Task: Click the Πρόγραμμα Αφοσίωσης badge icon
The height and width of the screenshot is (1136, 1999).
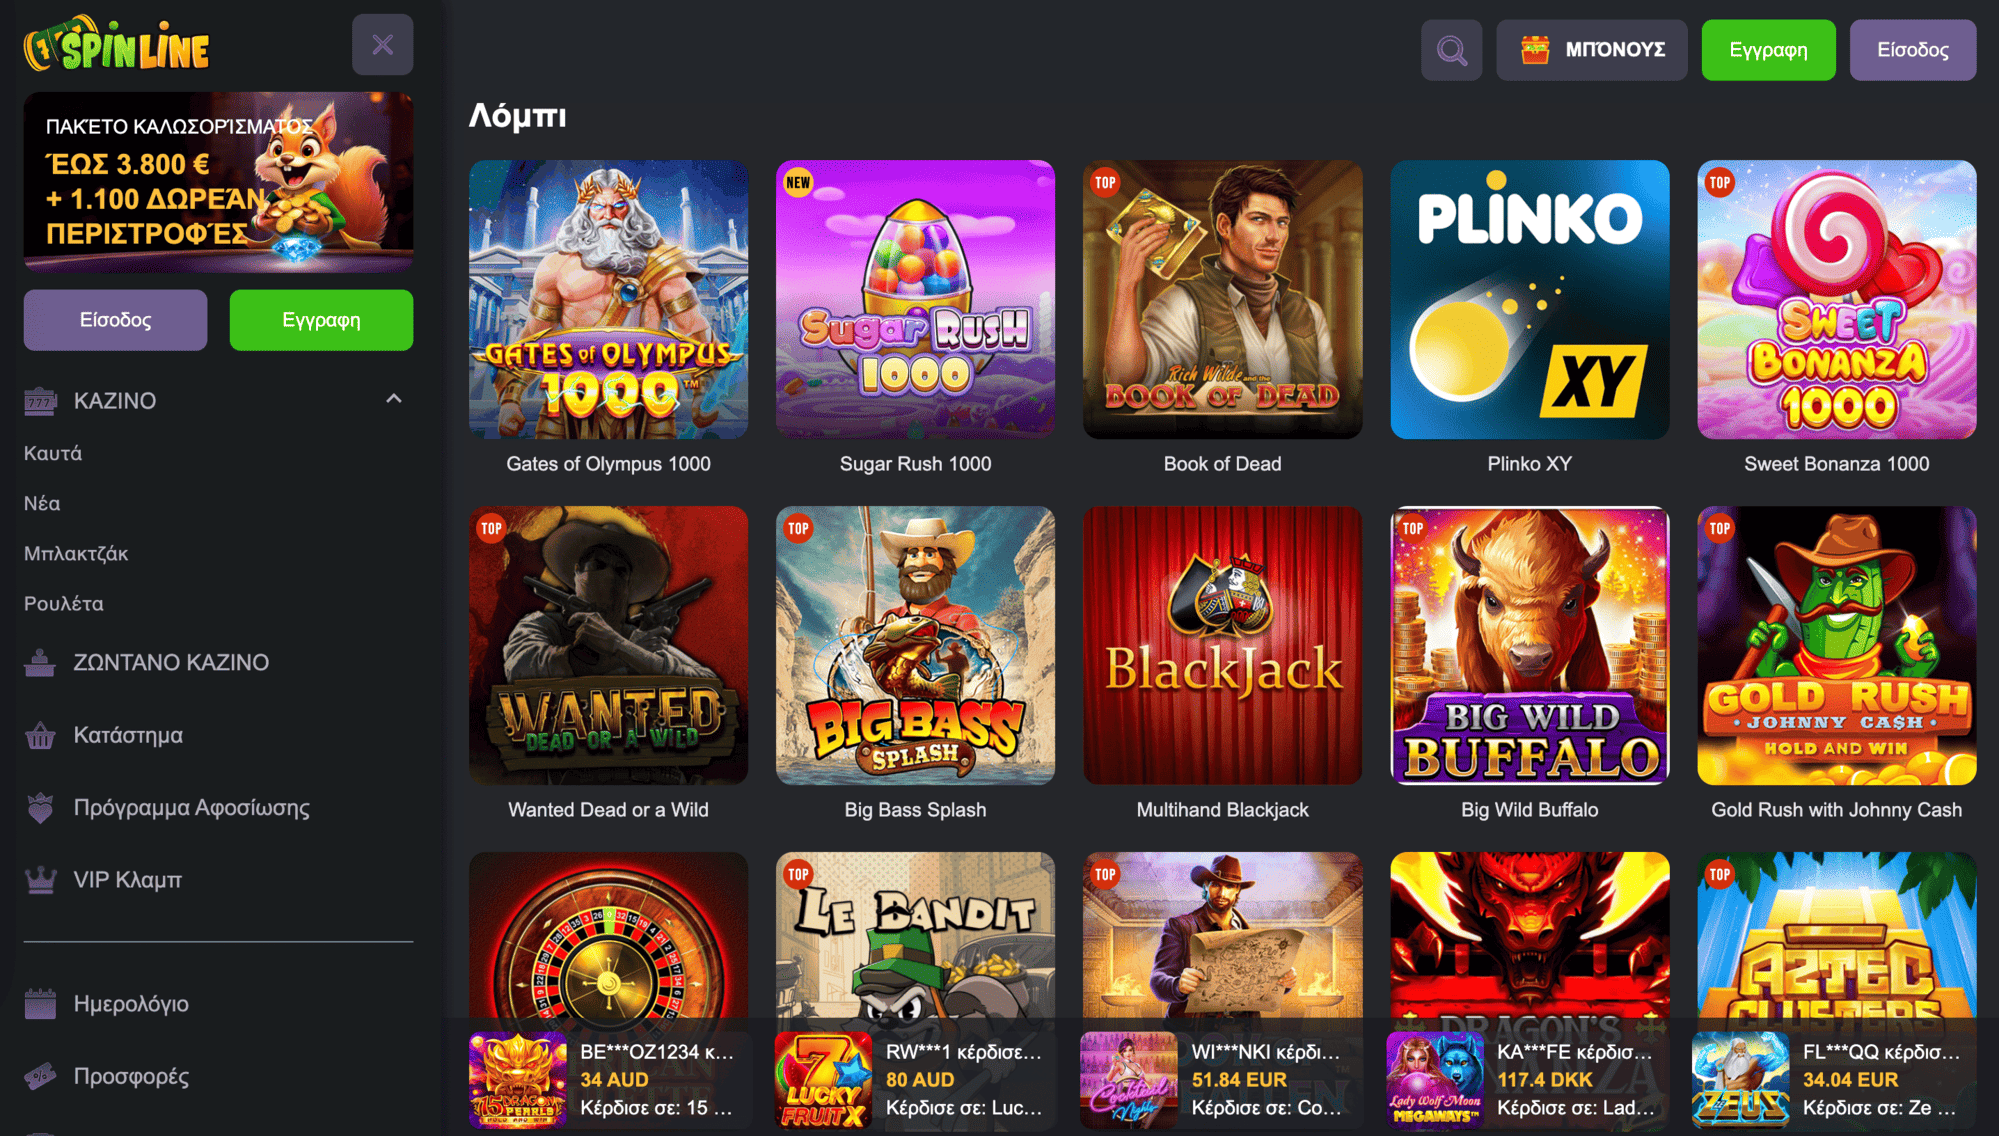Action: pyautogui.click(x=40, y=807)
